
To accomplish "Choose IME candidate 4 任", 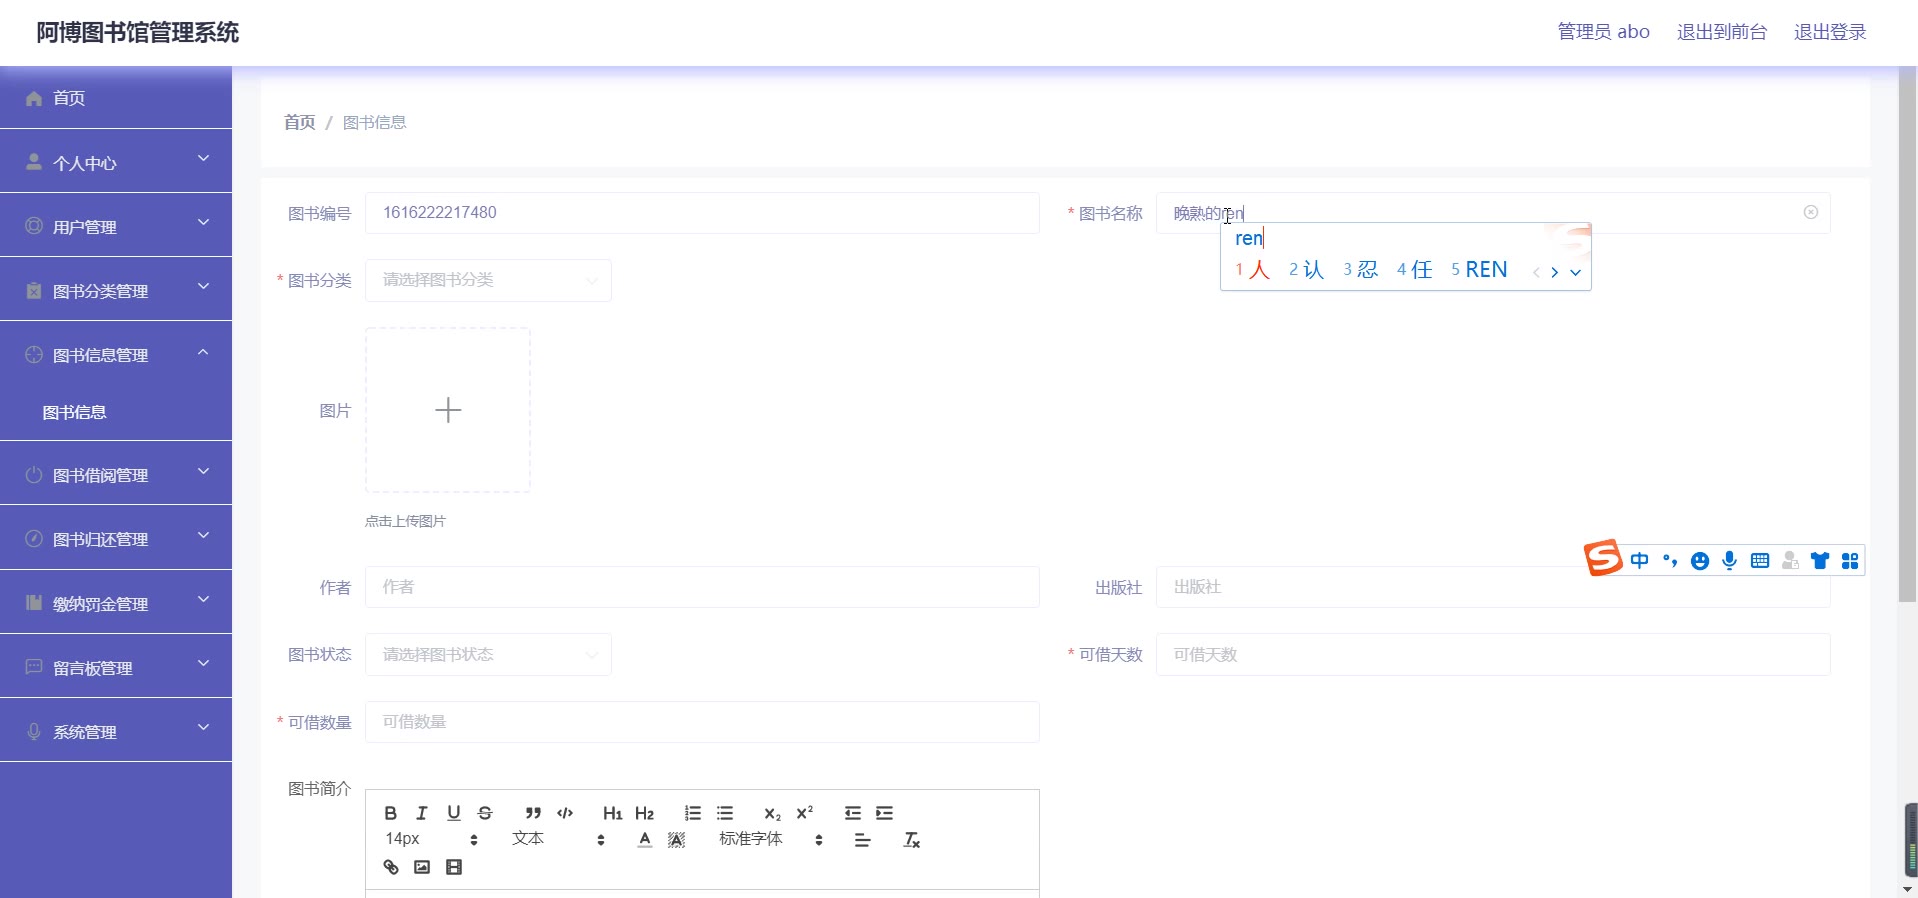I will click(1415, 270).
